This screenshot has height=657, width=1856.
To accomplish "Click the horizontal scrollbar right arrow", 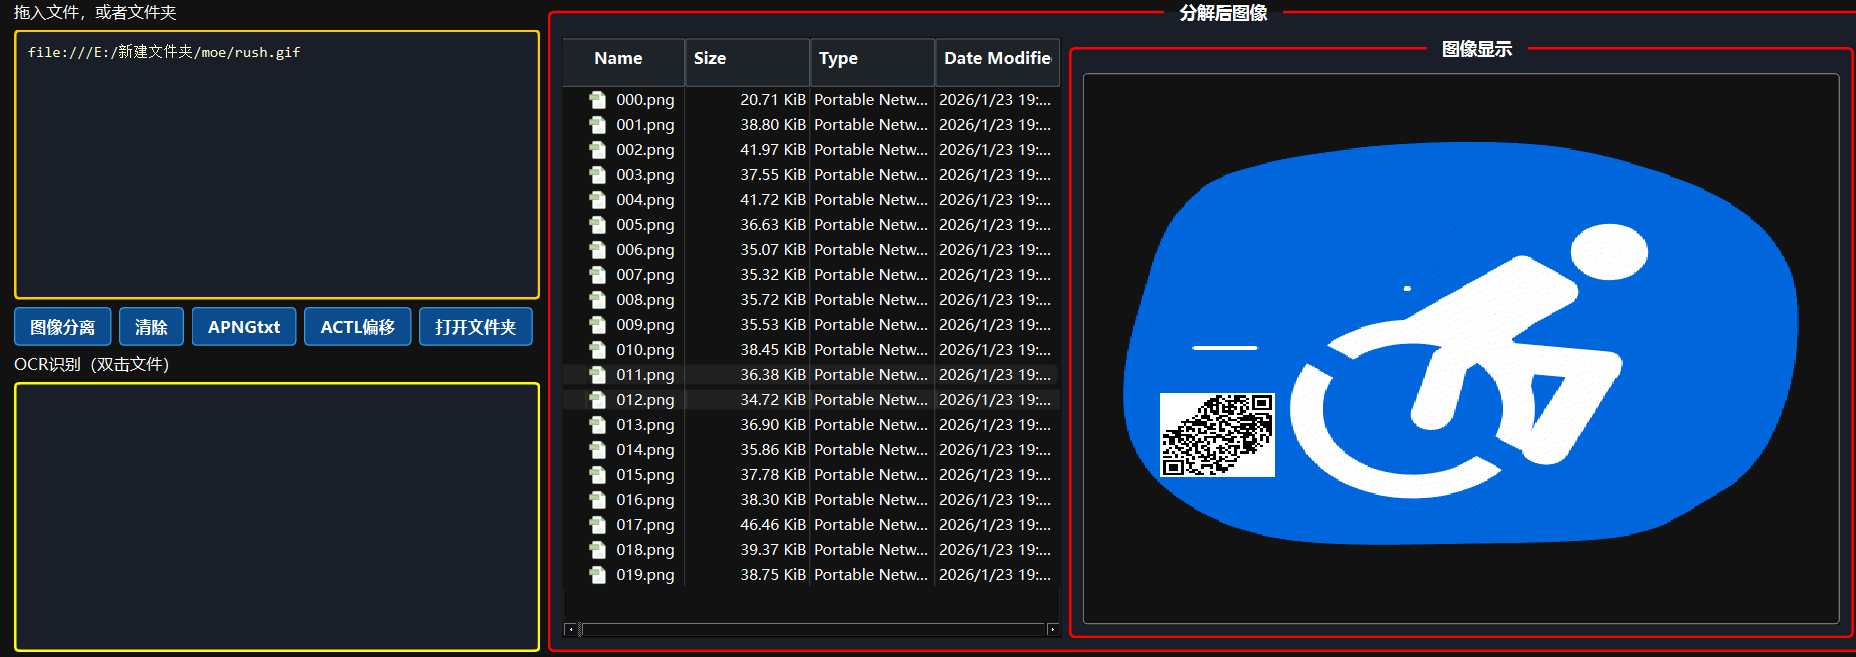I will 1052,629.
